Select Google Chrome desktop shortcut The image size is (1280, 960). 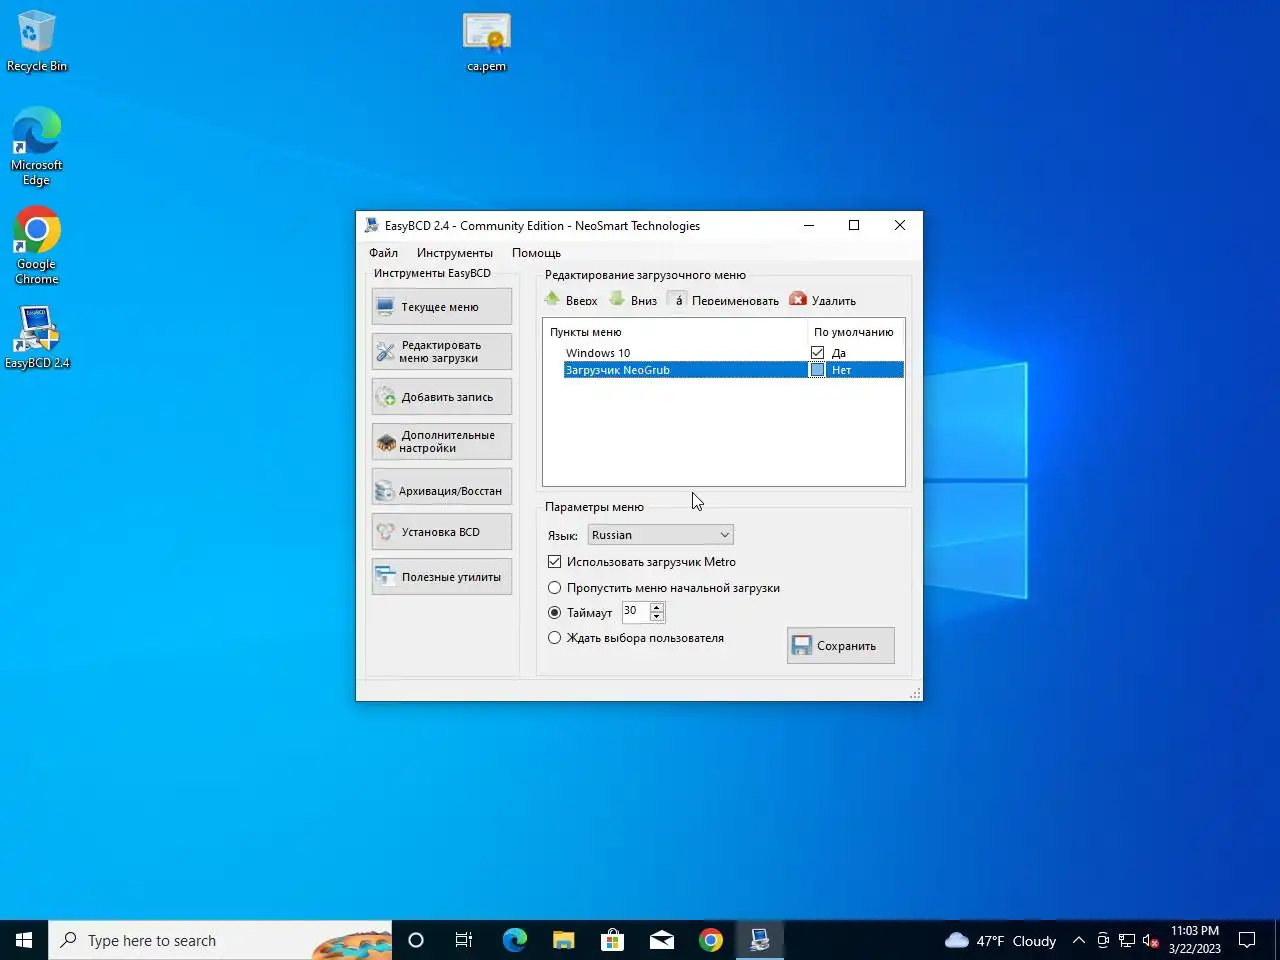click(37, 246)
